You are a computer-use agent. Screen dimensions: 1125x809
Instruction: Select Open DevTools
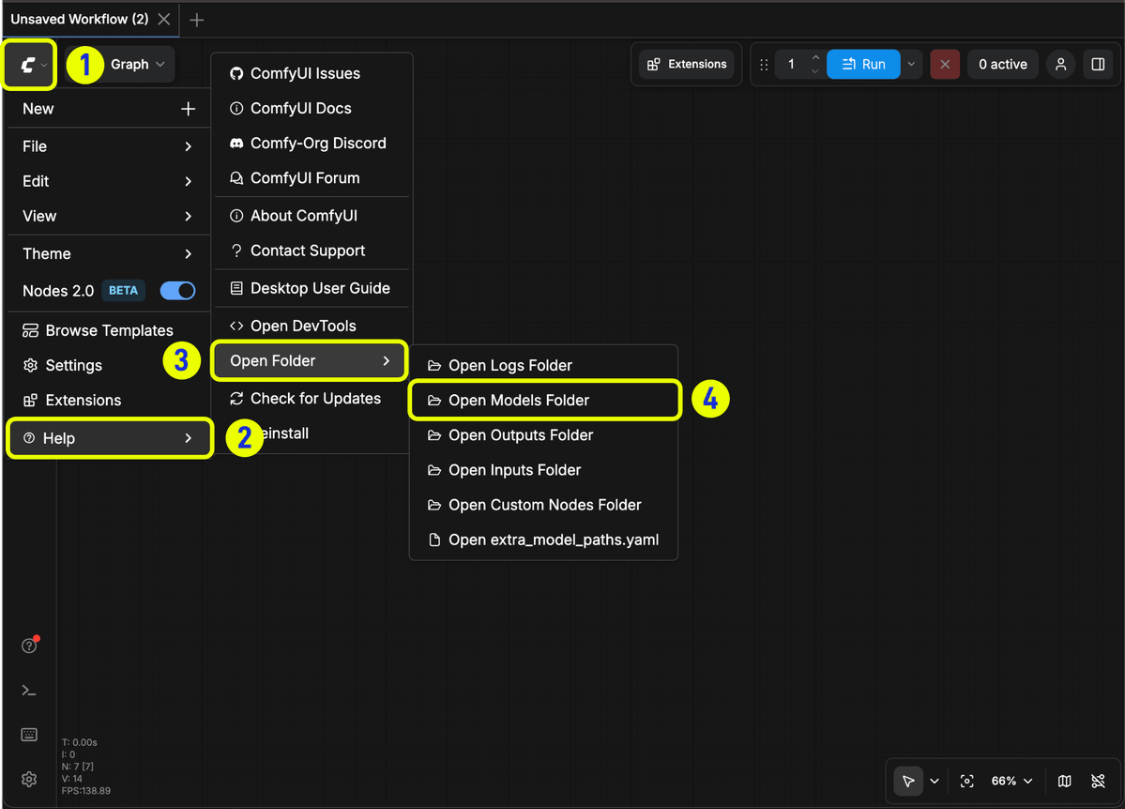pyautogui.click(x=311, y=326)
